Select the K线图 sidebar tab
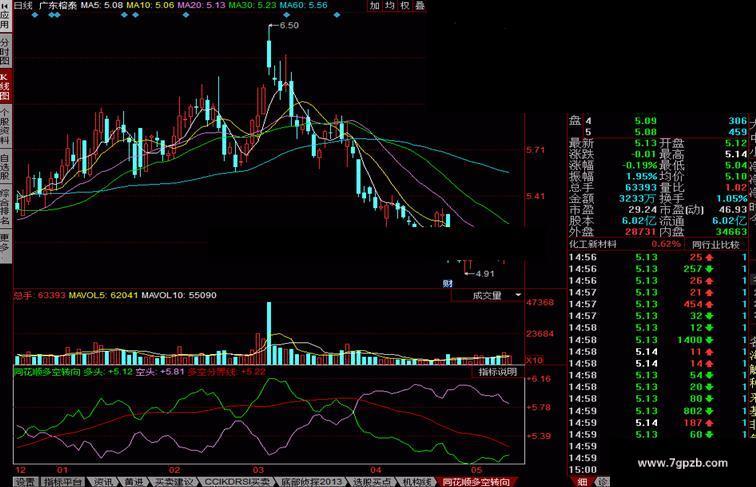Image resolution: width=756 pixels, height=487 pixels. click(5, 87)
